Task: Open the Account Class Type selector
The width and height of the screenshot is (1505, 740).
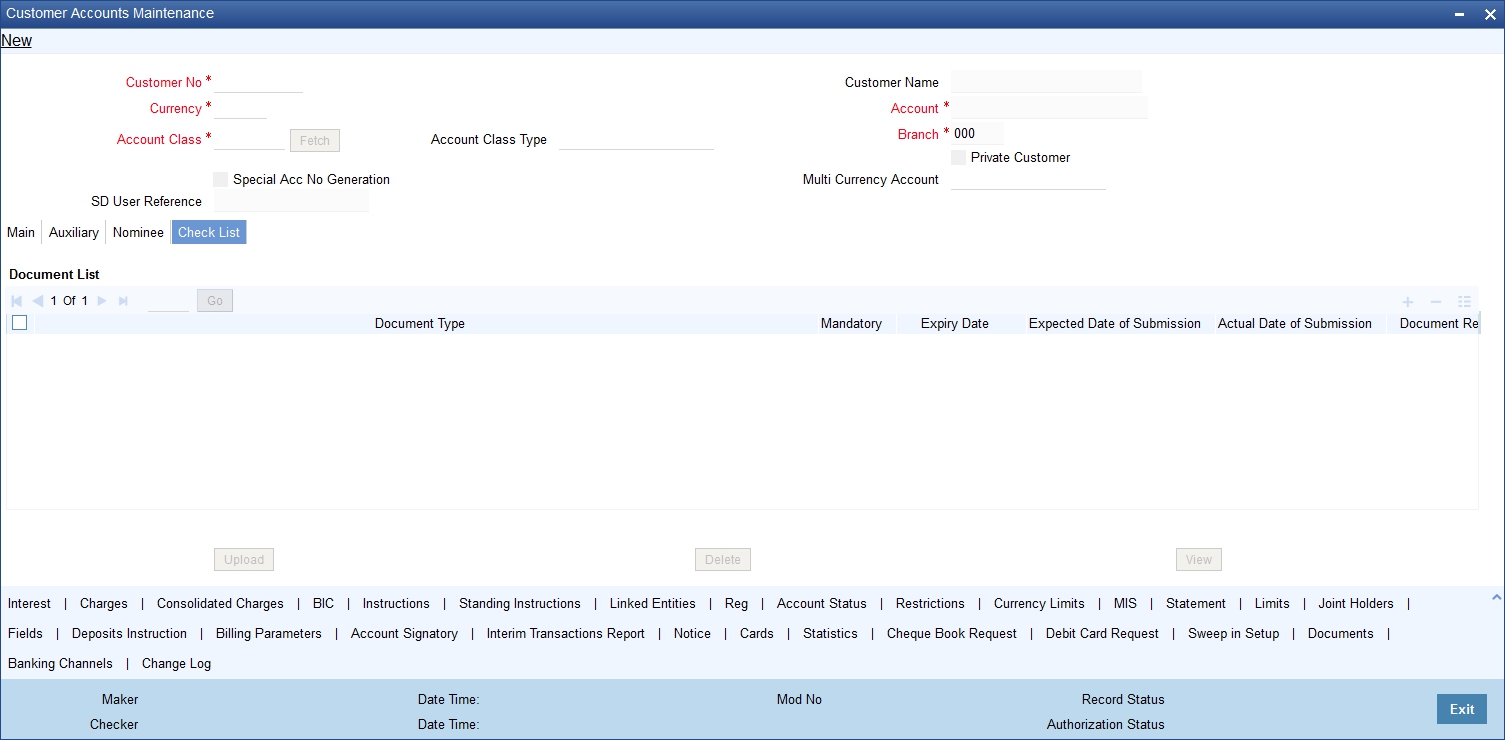Action: pos(636,140)
